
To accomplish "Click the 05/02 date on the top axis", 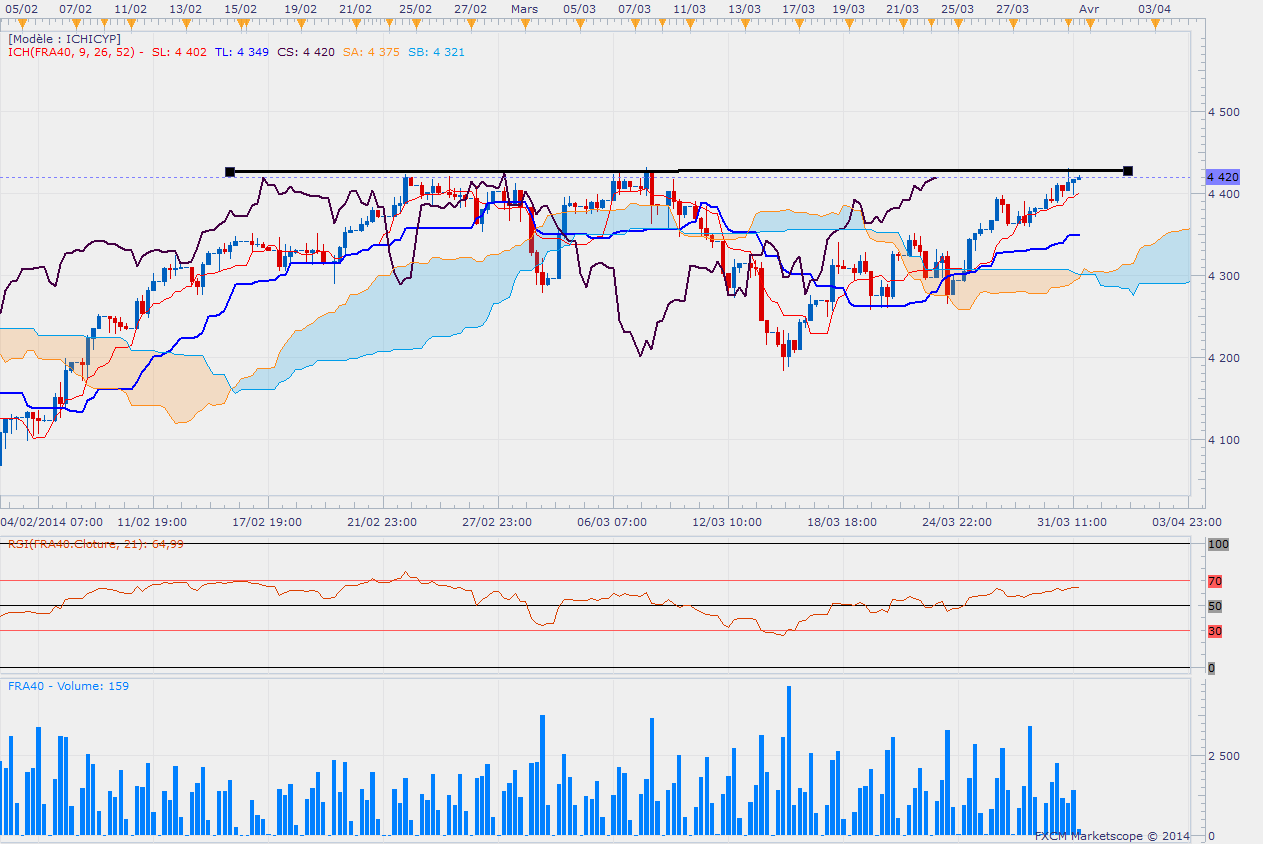I will (22, 8).
